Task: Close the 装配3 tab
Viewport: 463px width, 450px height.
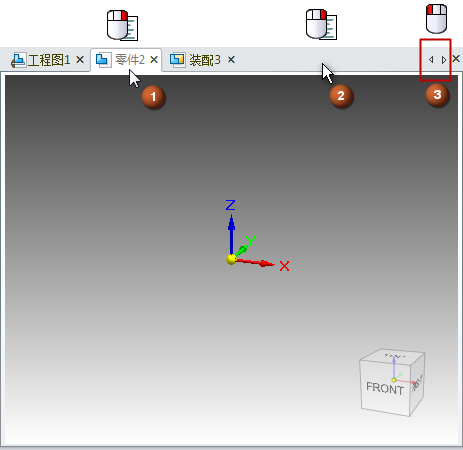Action: pos(231,60)
